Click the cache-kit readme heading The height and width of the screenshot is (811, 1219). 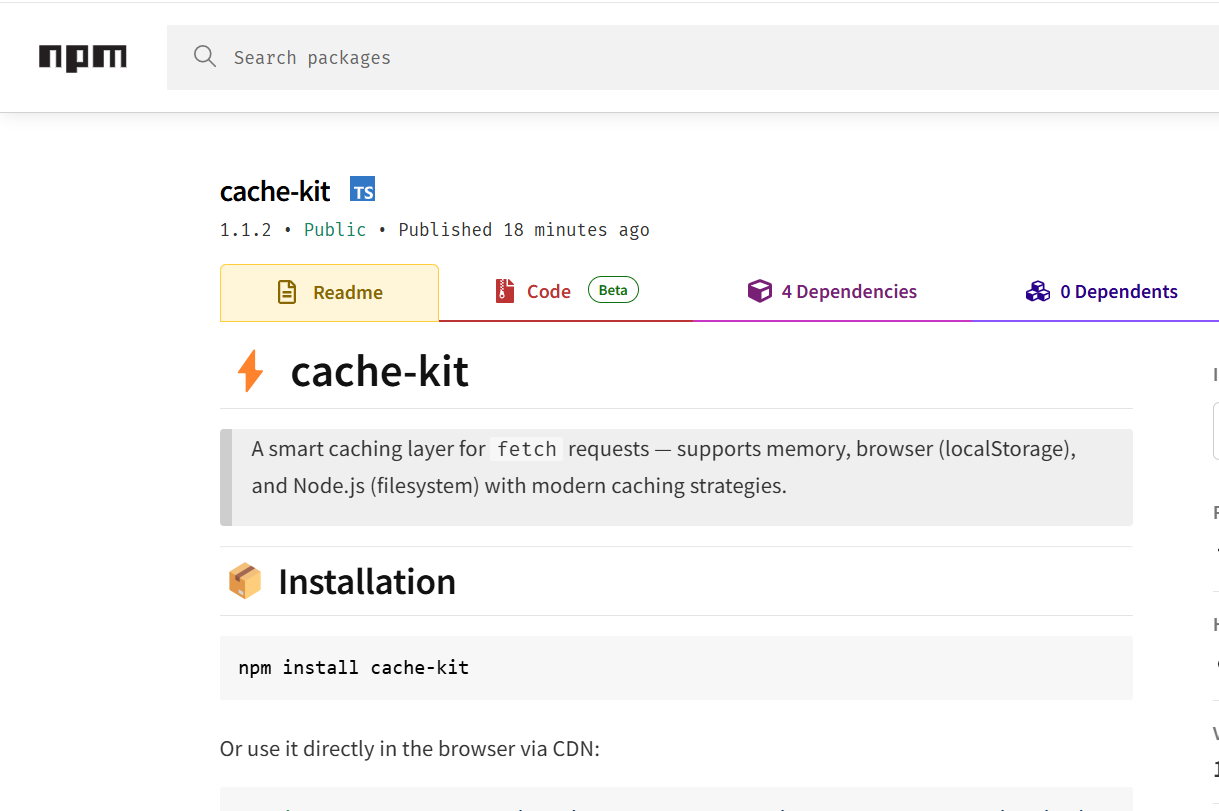(380, 371)
